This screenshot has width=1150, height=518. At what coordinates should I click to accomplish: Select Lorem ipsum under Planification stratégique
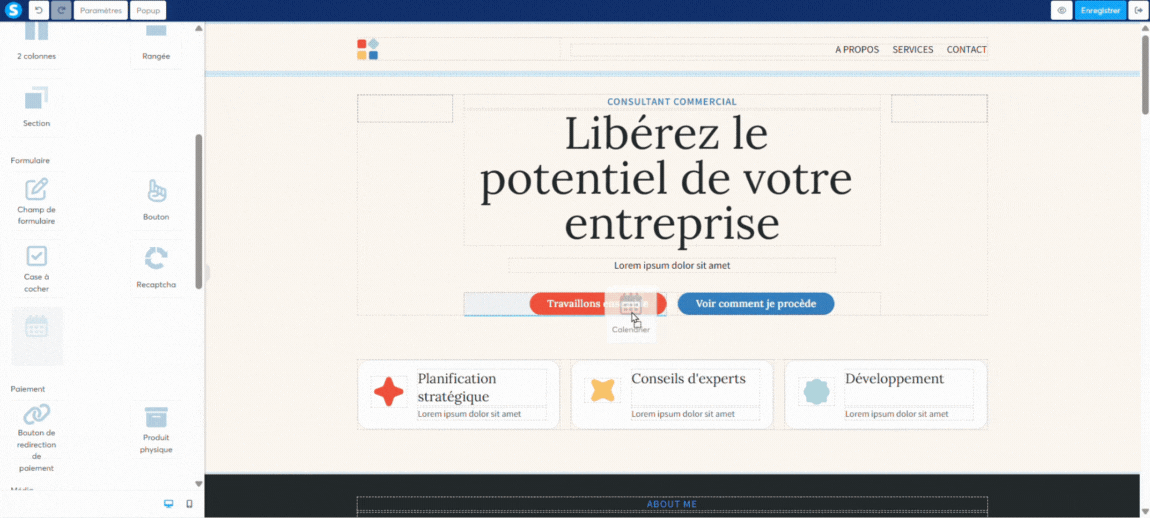pyautogui.click(x=469, y=414)
